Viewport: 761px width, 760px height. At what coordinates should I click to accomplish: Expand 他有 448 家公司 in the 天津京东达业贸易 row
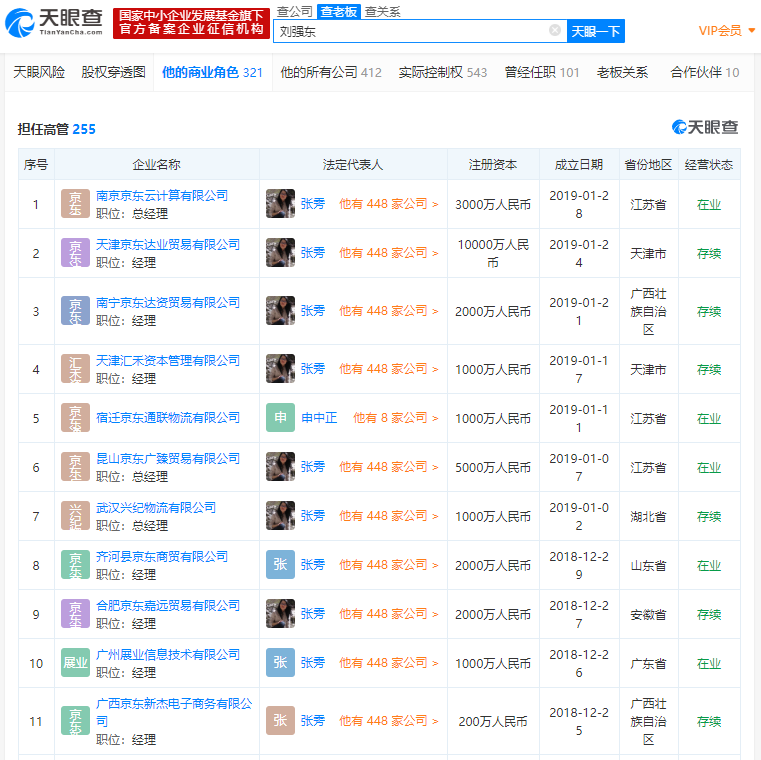(x=388, y=253)
